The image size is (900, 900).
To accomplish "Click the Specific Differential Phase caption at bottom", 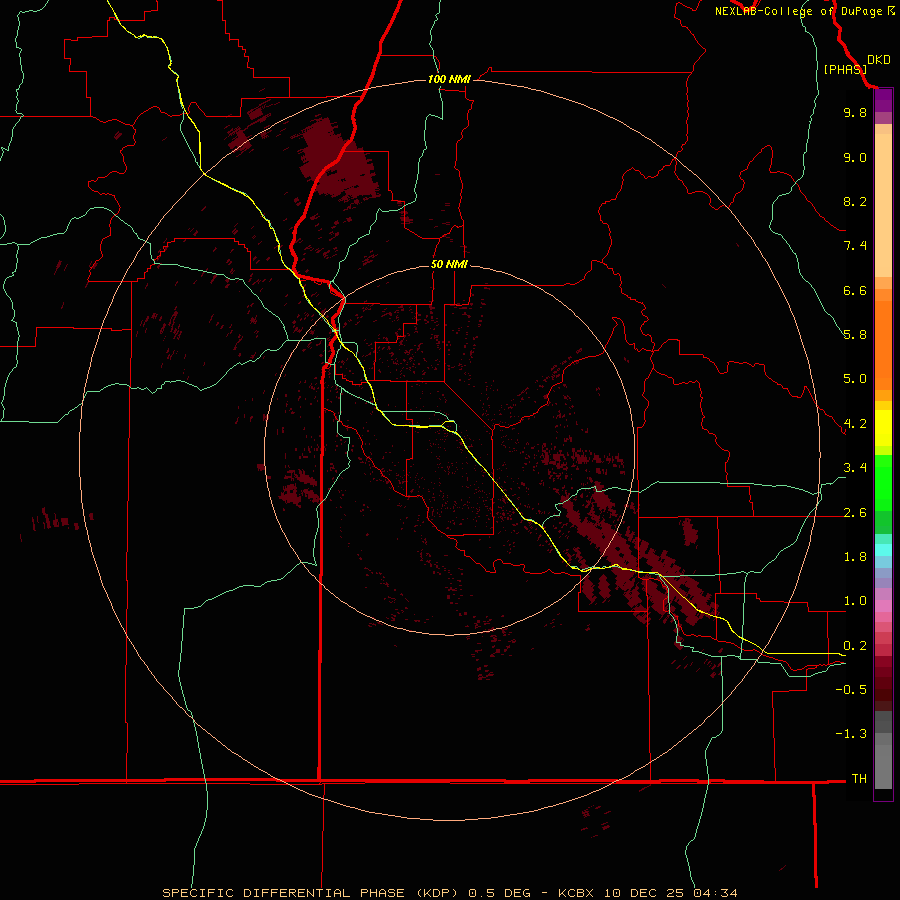I will coord(449,893).
